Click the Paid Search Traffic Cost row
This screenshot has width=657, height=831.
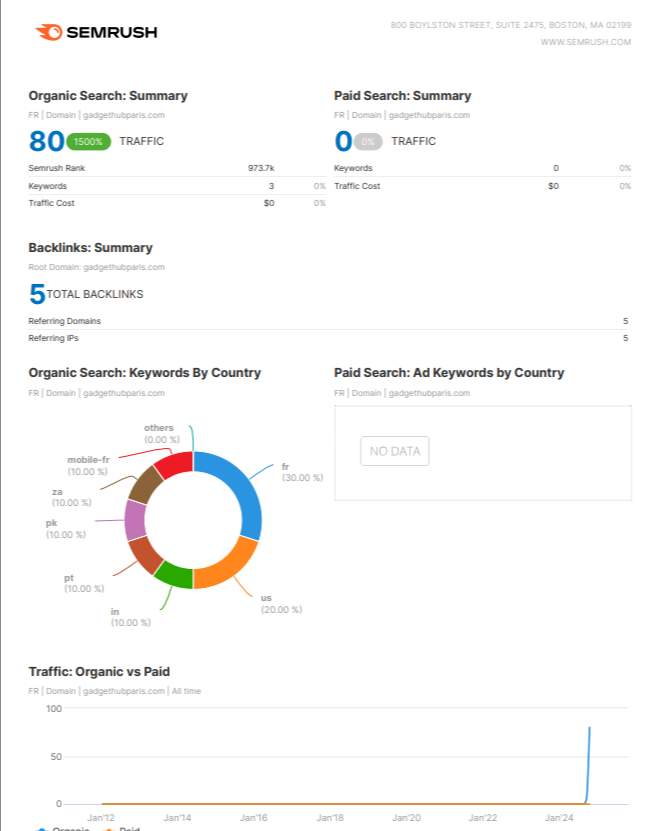coord(482,186)
